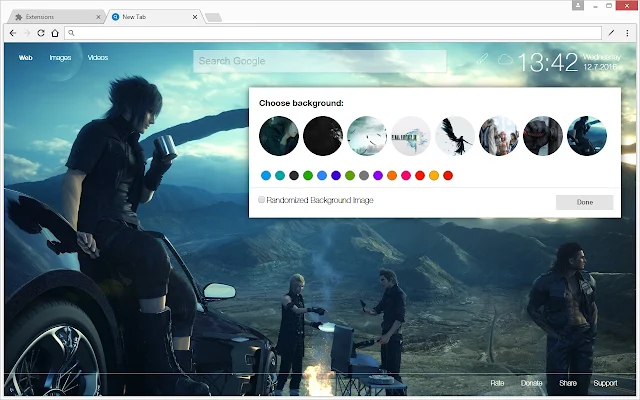Focus the Search Google box
Screen dimensions: 640x400
coord(320,61)
